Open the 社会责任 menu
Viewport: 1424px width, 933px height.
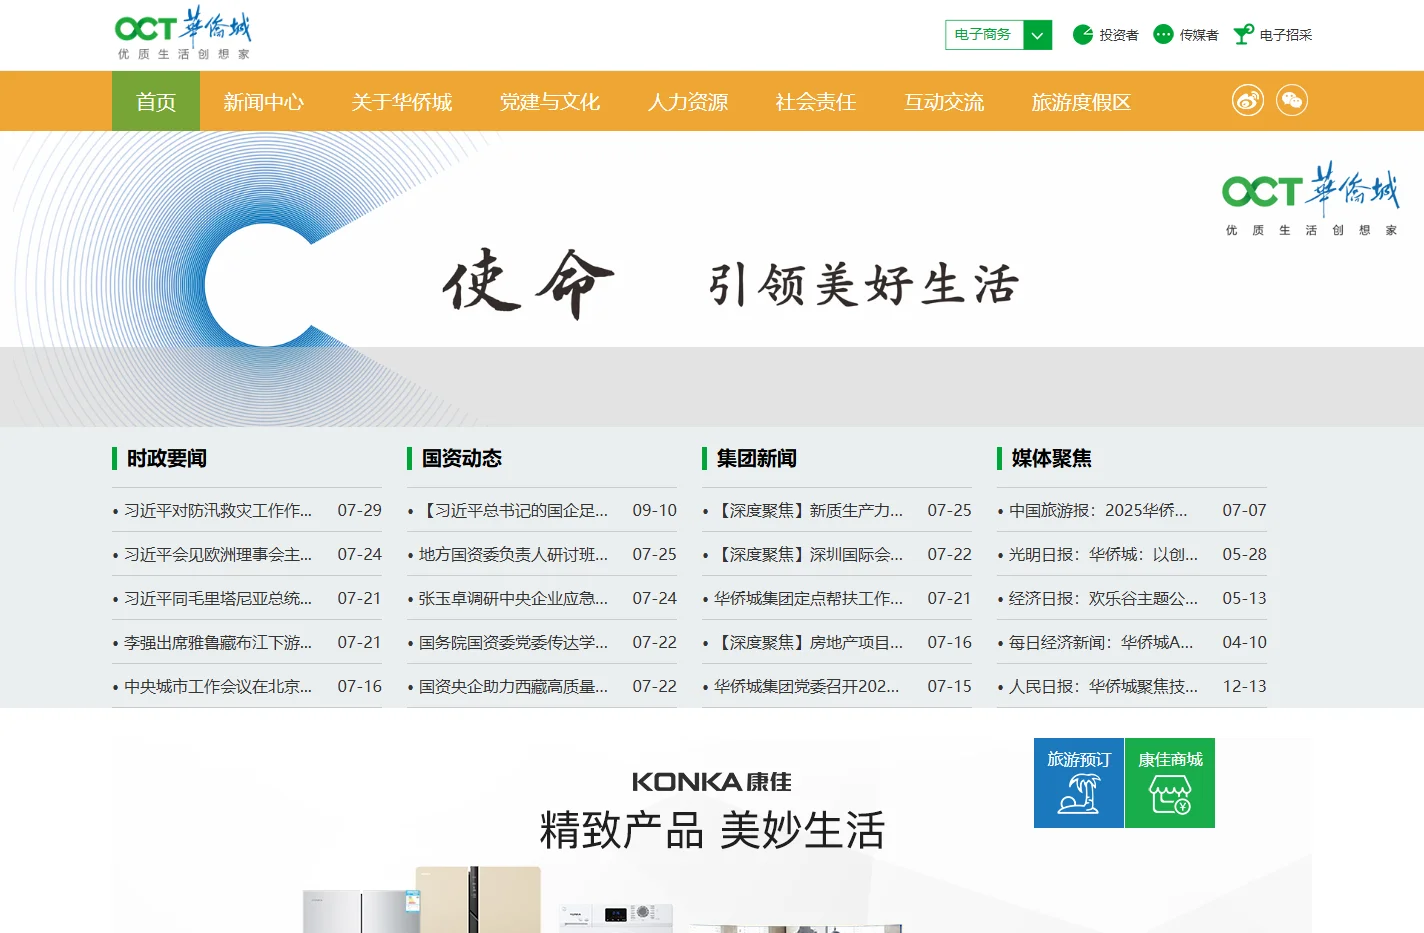(816, 101)
